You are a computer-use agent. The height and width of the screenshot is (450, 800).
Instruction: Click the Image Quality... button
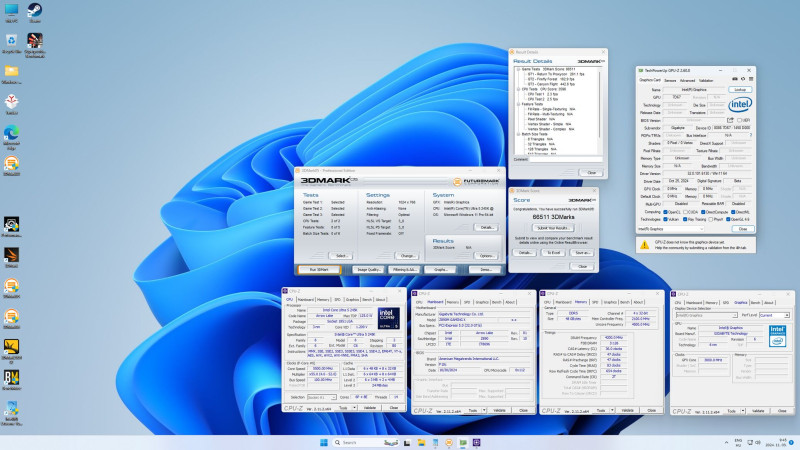tap(368, 269)
